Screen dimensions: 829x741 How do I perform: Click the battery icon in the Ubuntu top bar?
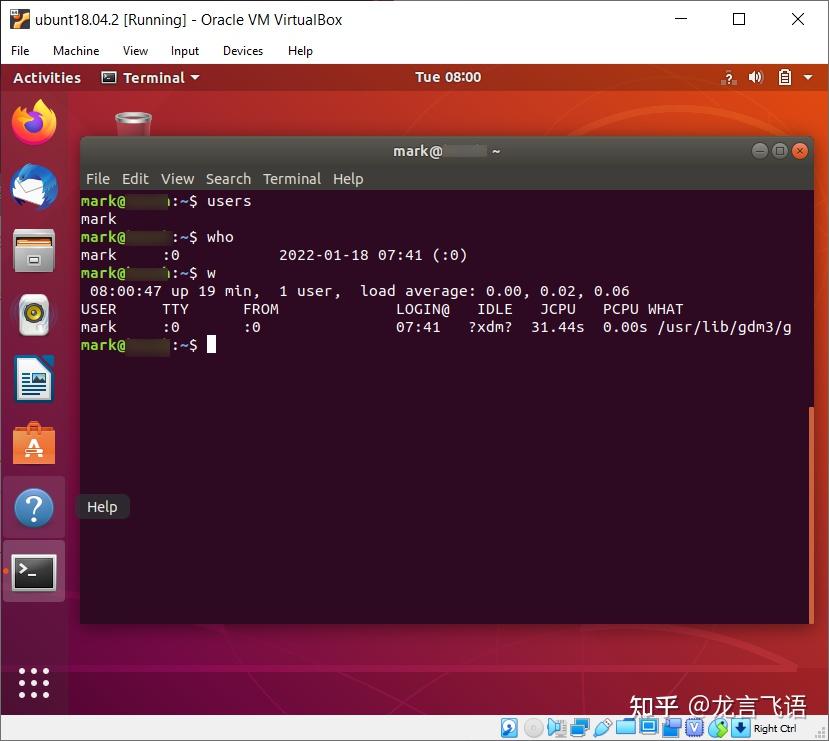pos(784,76)
